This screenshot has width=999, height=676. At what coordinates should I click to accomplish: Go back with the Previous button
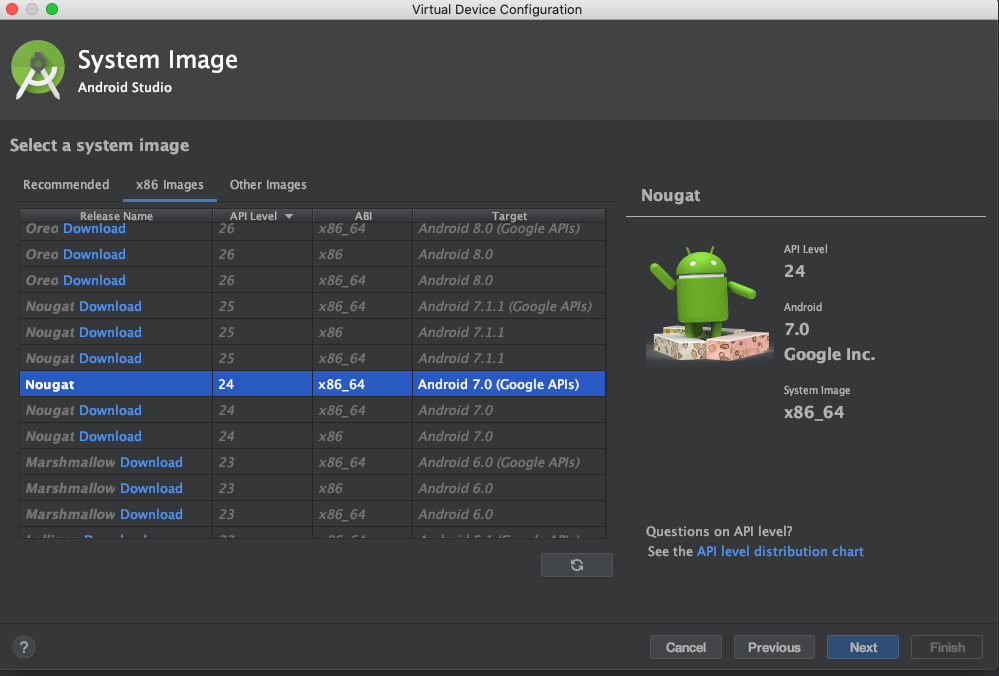(x=774, y=647)
